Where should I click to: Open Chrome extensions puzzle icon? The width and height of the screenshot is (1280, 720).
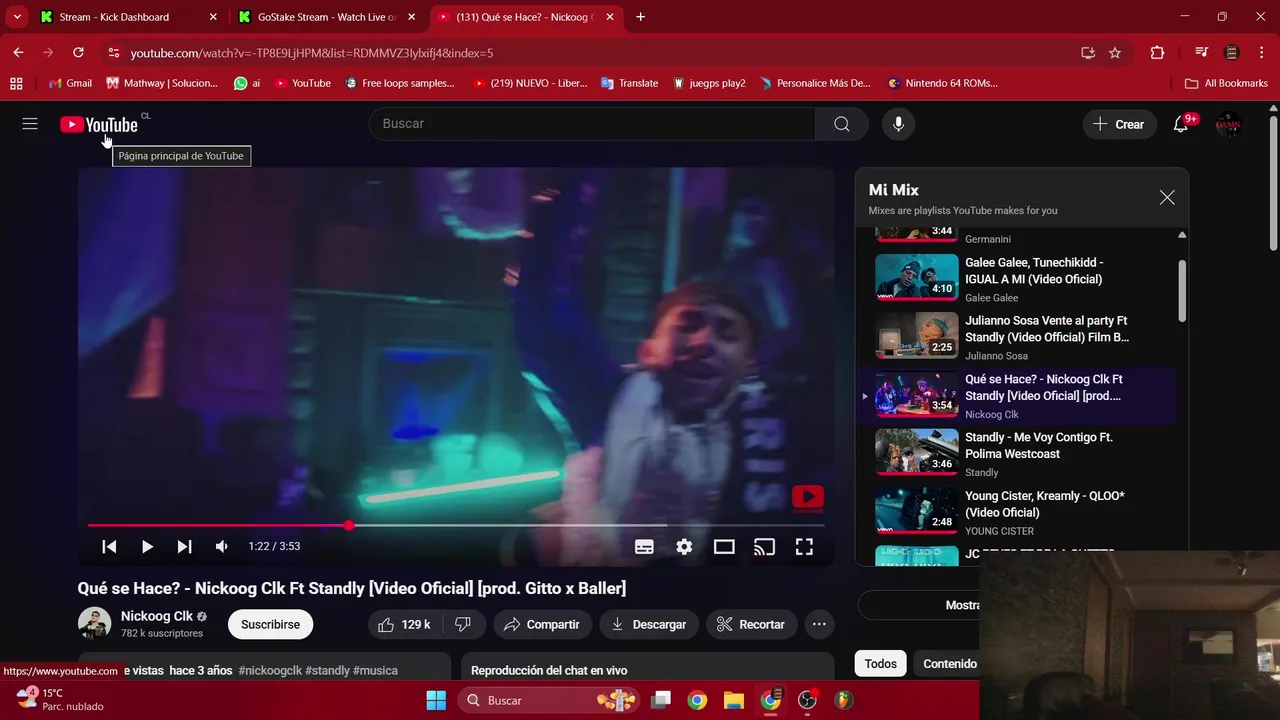point(1157,53)
